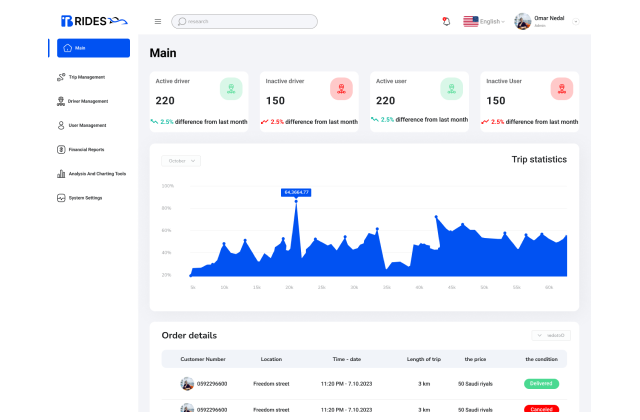
Task: Click the hamburger menu icon
Action: 157,21
